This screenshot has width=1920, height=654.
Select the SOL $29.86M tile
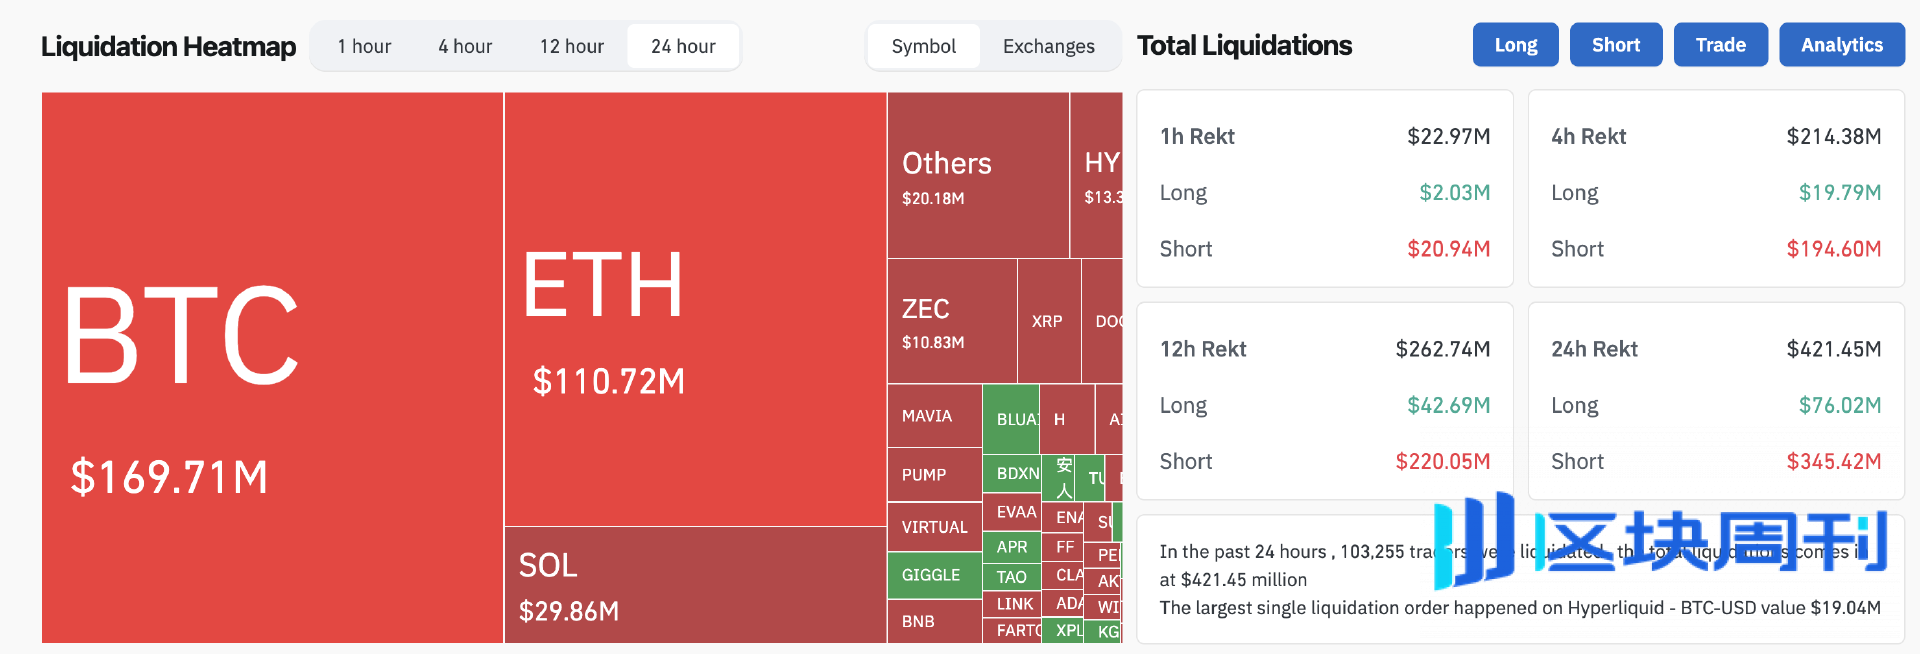click(695, 585)
